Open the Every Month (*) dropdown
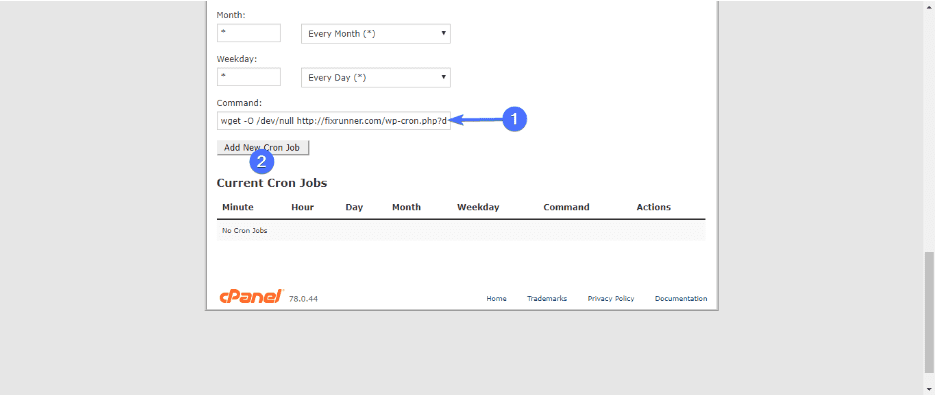937x398 pixels. 376,34
